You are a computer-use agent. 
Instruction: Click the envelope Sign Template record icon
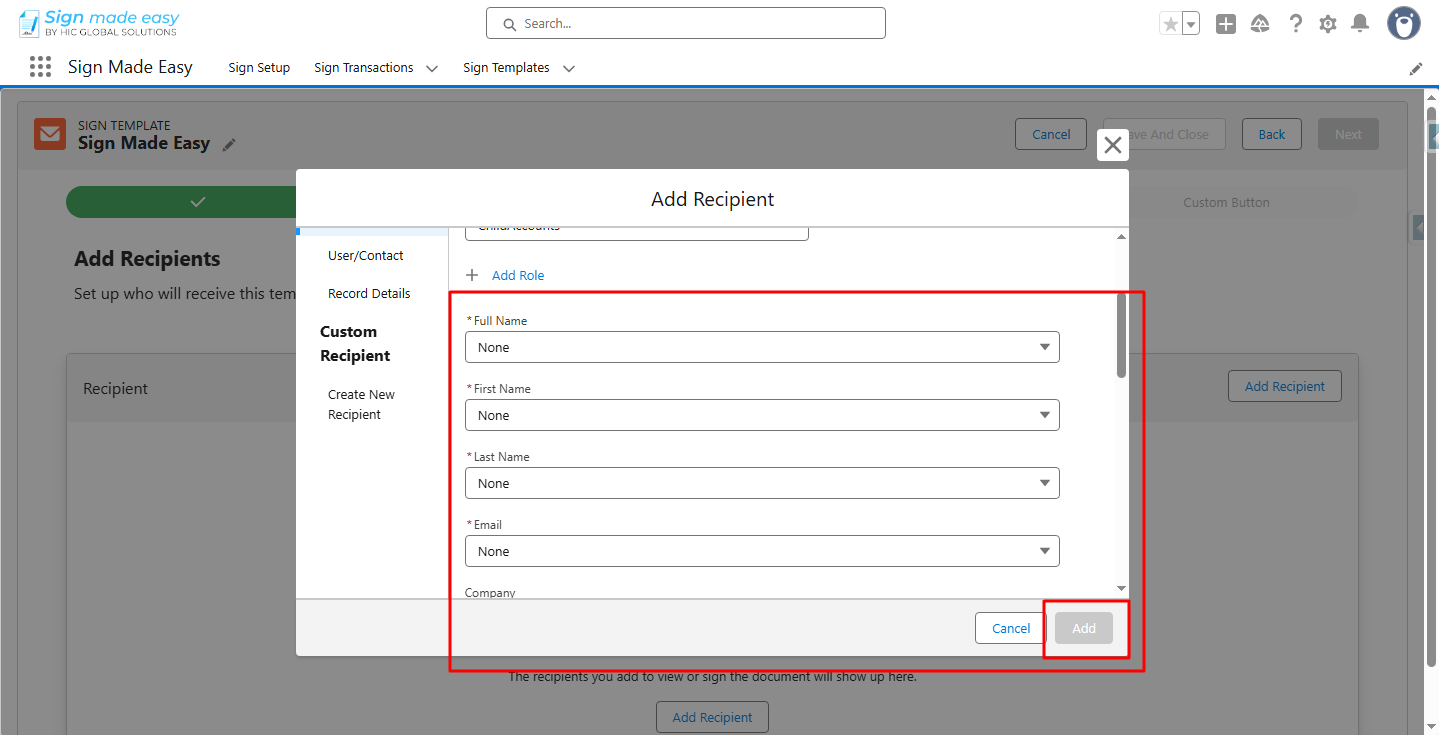pyautogui.click(x=49, y=133)
